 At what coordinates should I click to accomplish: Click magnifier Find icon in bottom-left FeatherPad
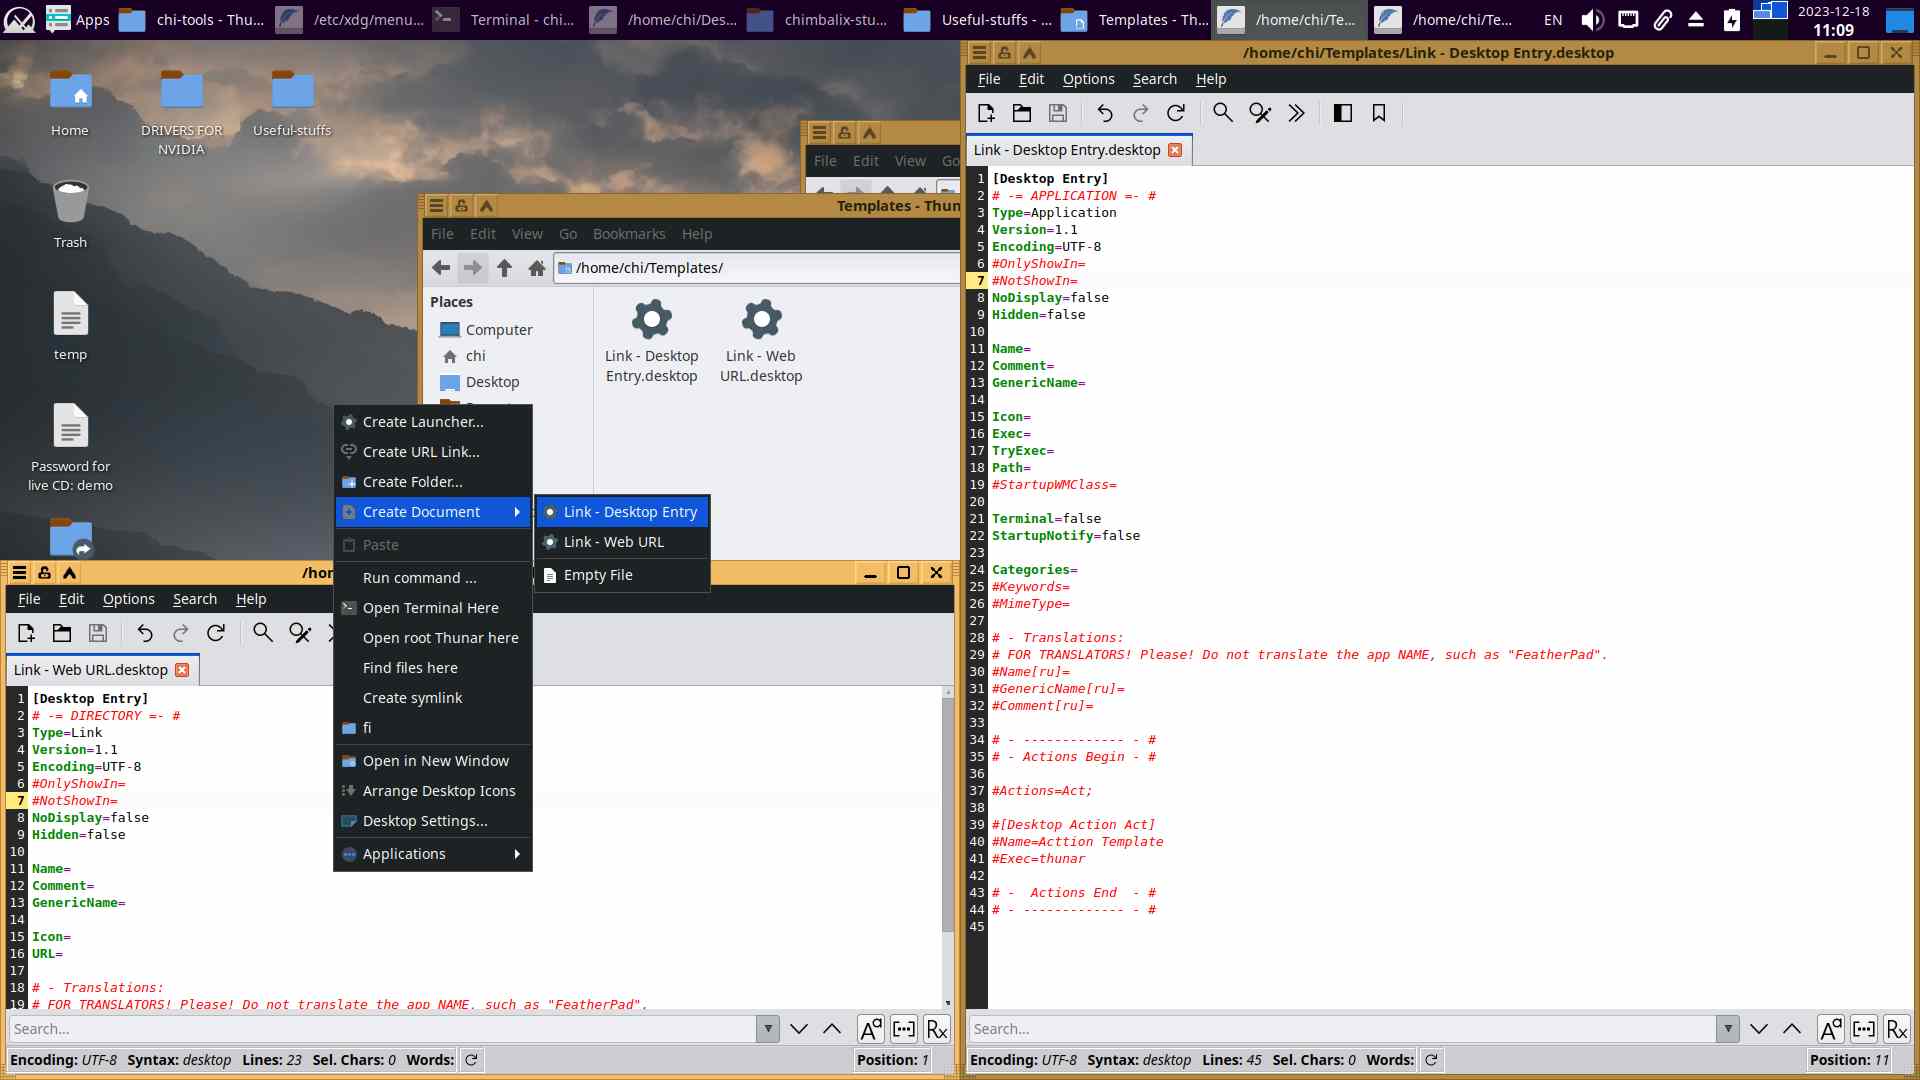263,633
